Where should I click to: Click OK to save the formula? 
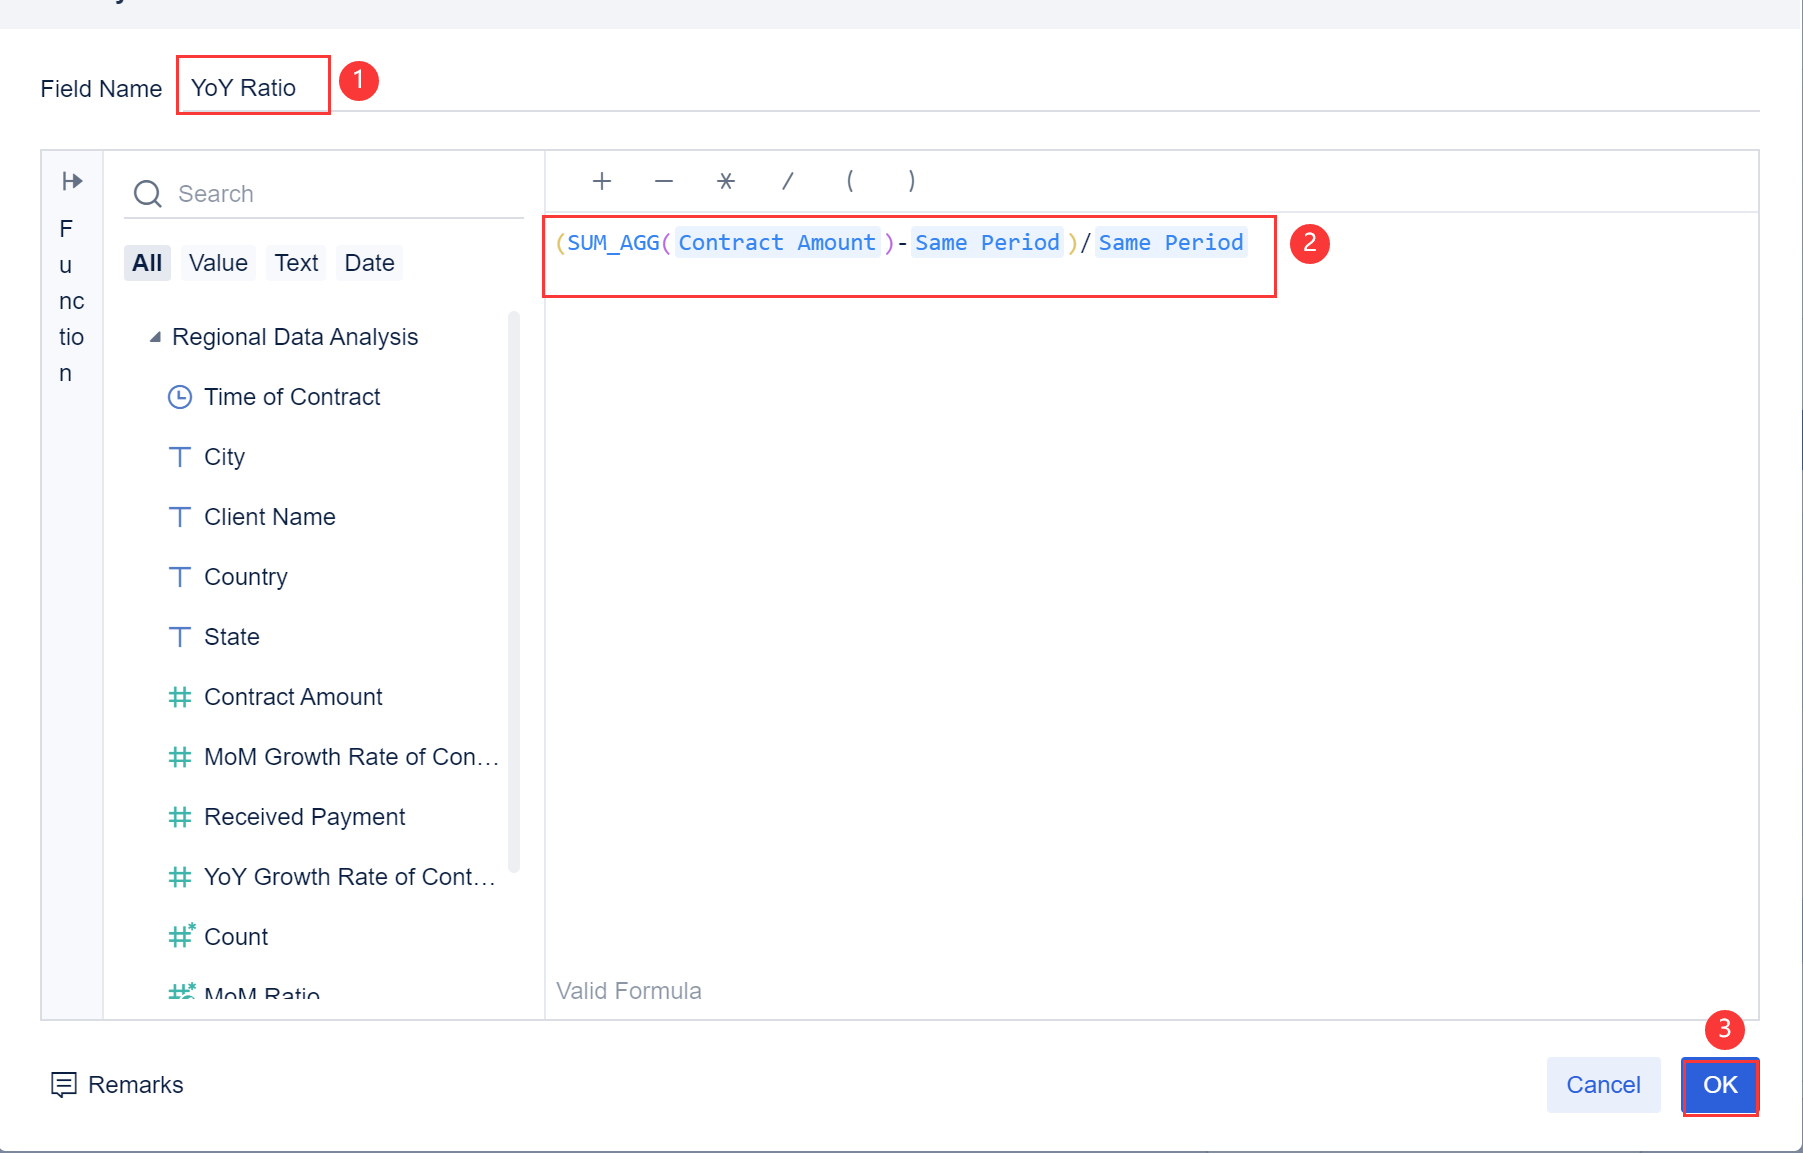(x=1719, y=1085)
